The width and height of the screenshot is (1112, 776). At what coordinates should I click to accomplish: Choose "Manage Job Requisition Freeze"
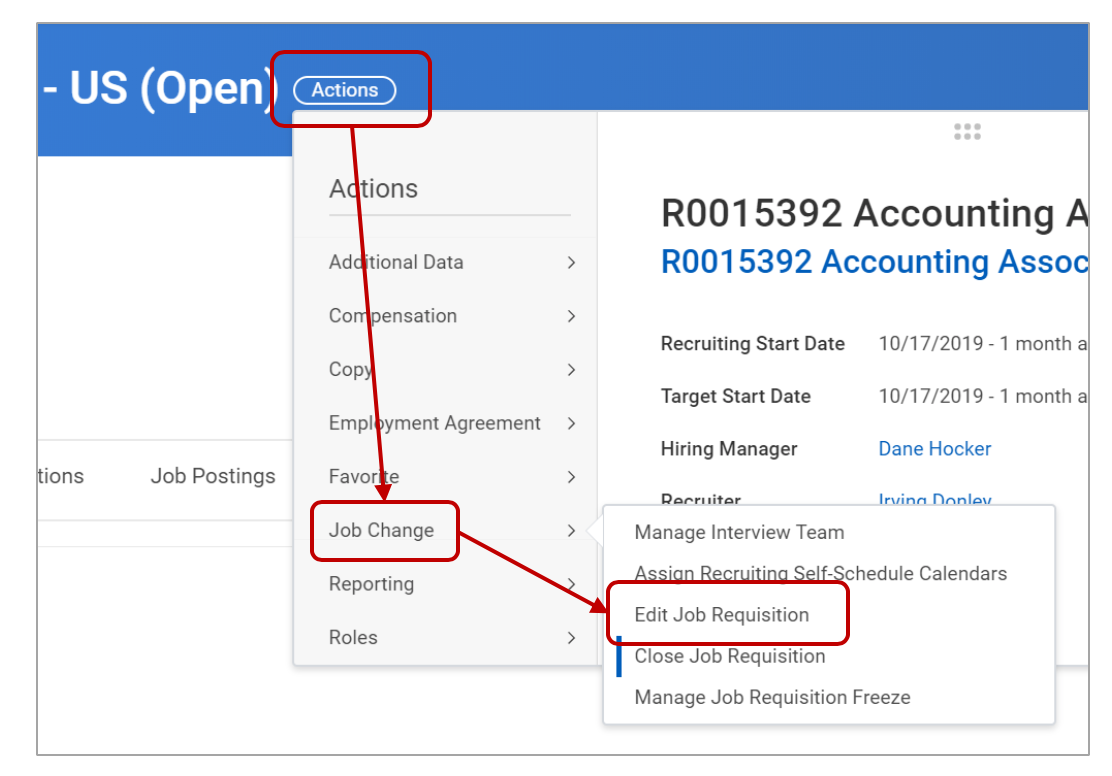768,697
